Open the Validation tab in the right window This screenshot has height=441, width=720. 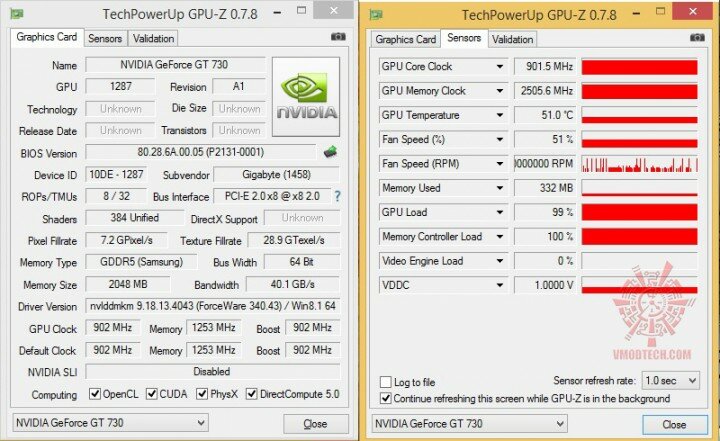(512, 40)
